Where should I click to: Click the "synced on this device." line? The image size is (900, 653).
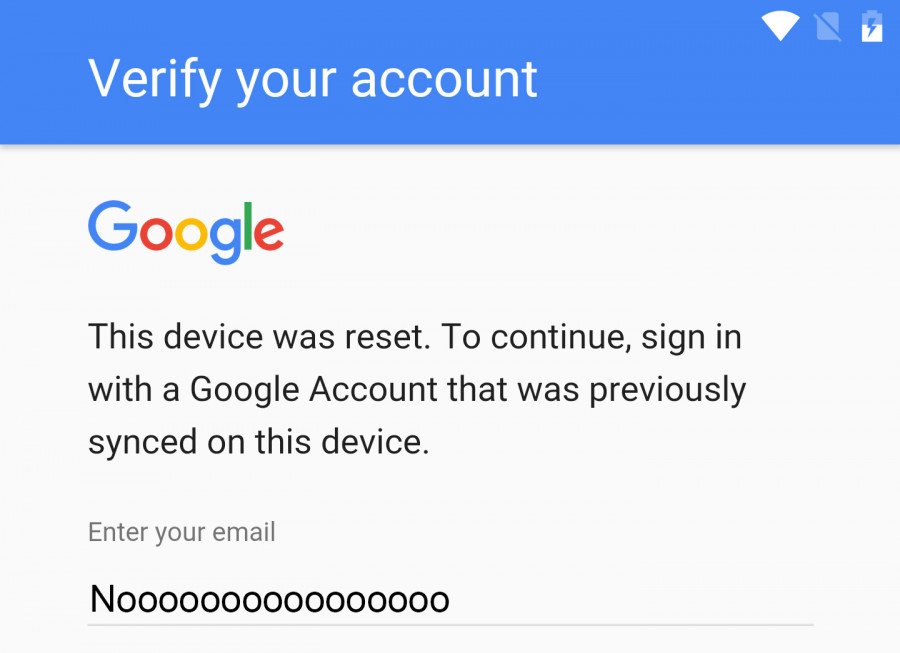(x=258, y=442)
